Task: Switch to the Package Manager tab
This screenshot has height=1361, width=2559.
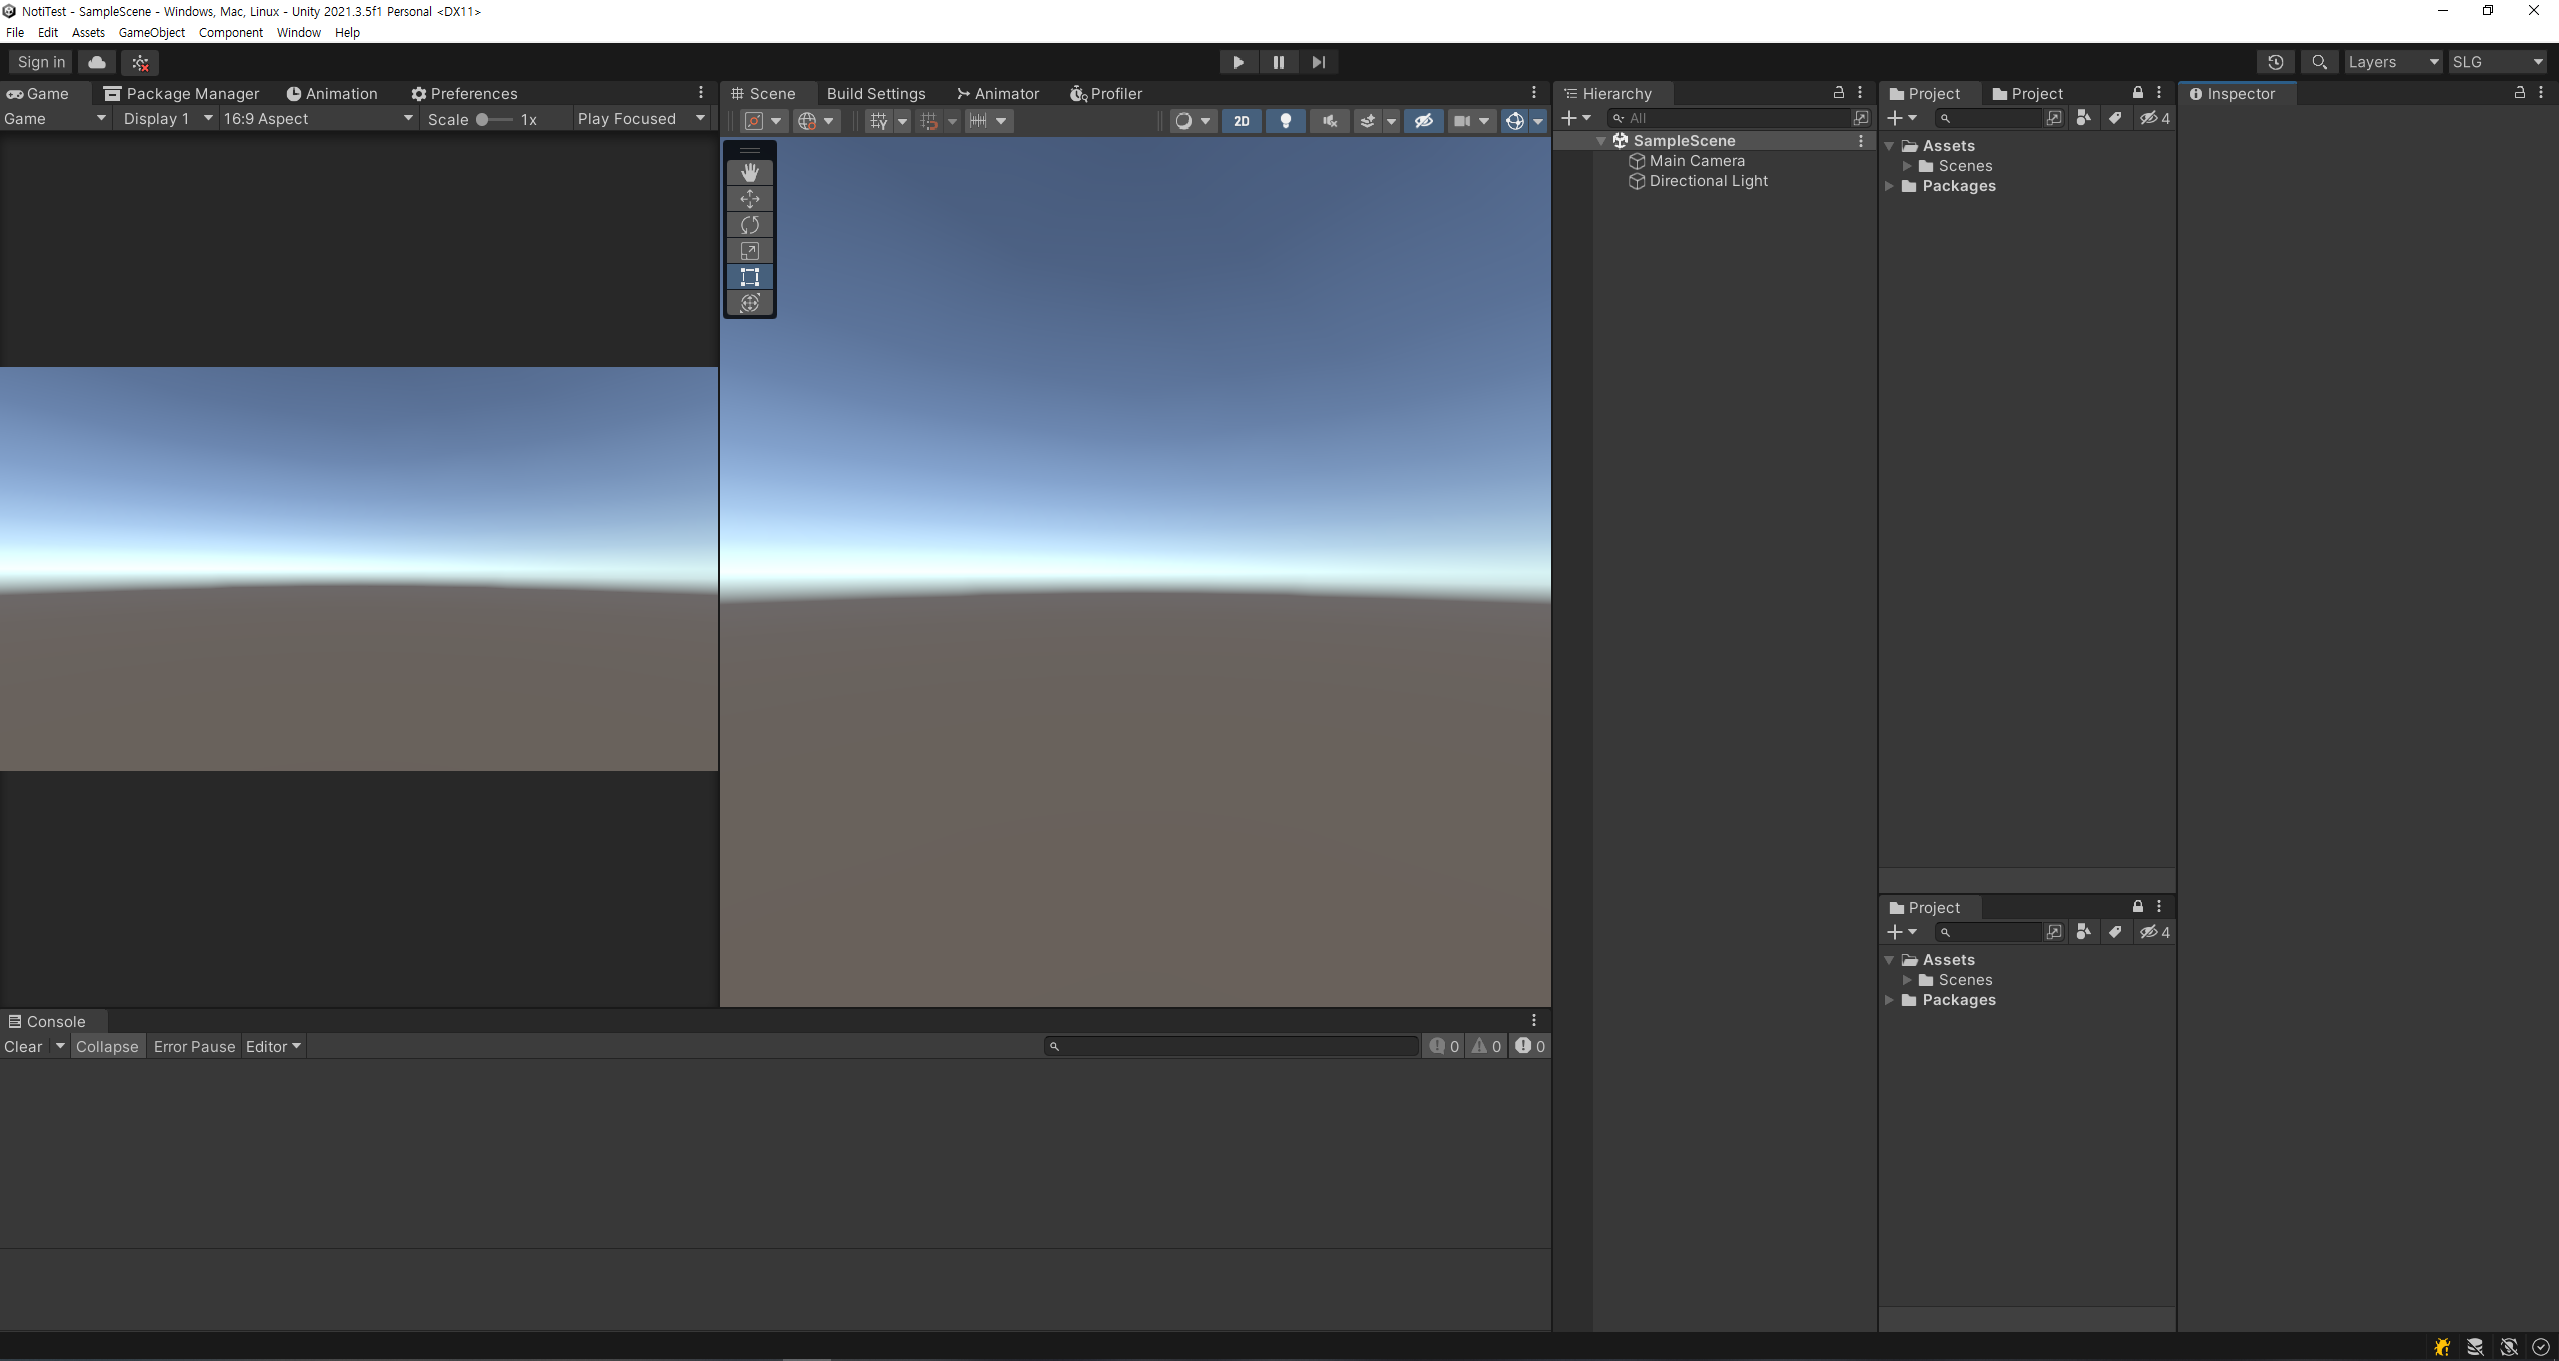Action: click(182, 93)
